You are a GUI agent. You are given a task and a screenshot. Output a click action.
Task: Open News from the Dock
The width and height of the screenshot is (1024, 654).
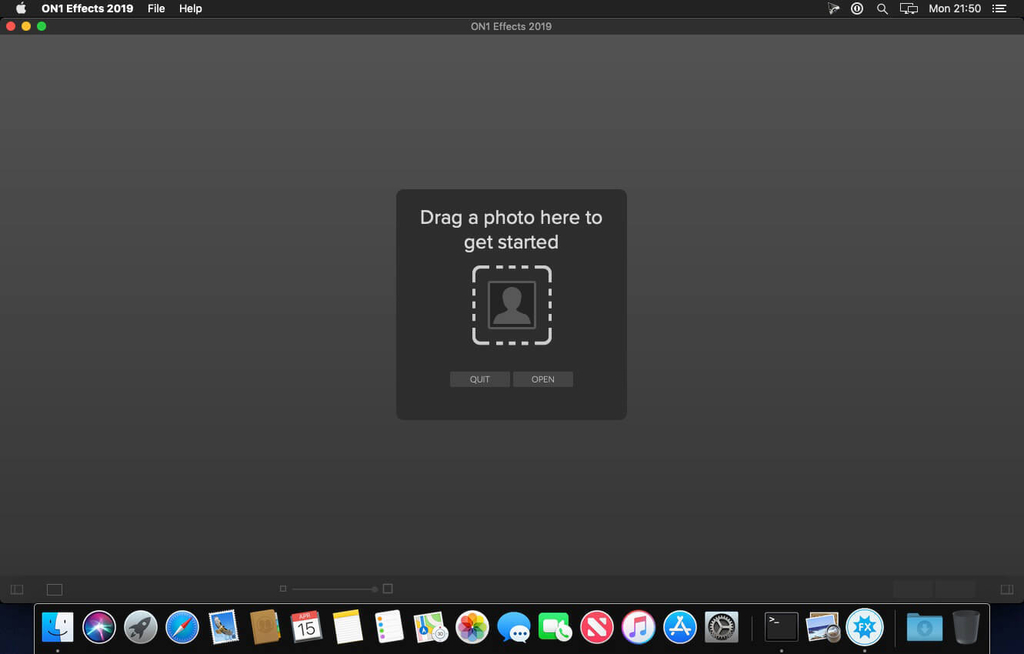coord(597,627)
